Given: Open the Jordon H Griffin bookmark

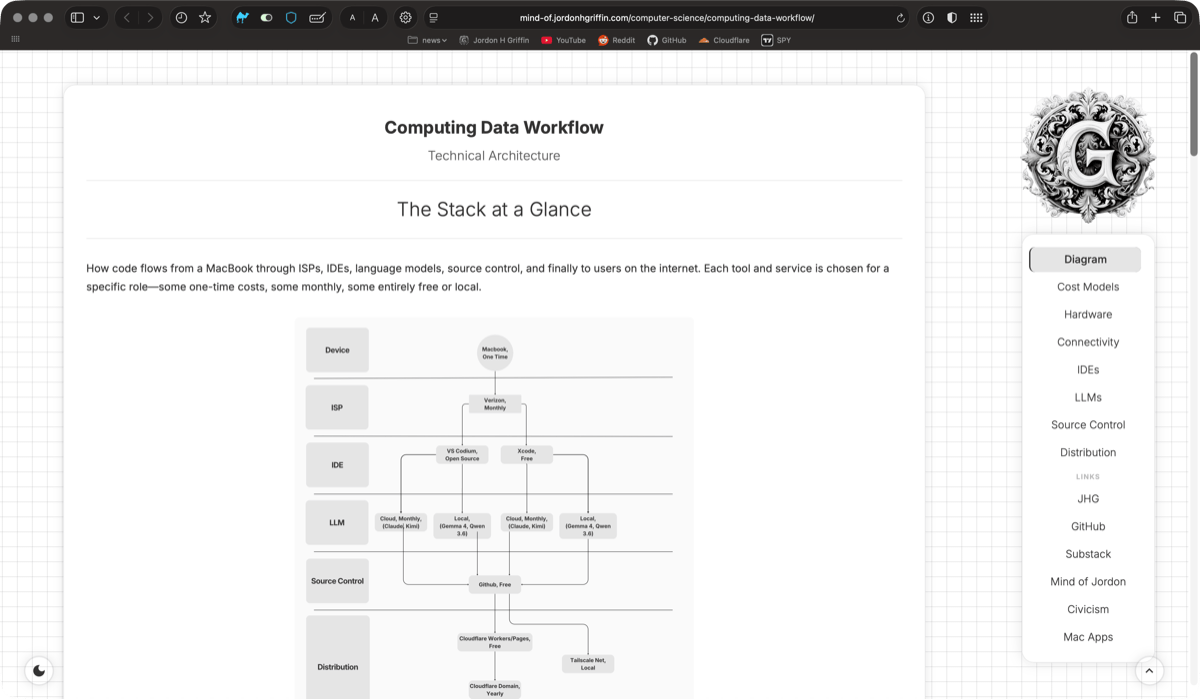Looking at the screenshot, I should 494,40.
